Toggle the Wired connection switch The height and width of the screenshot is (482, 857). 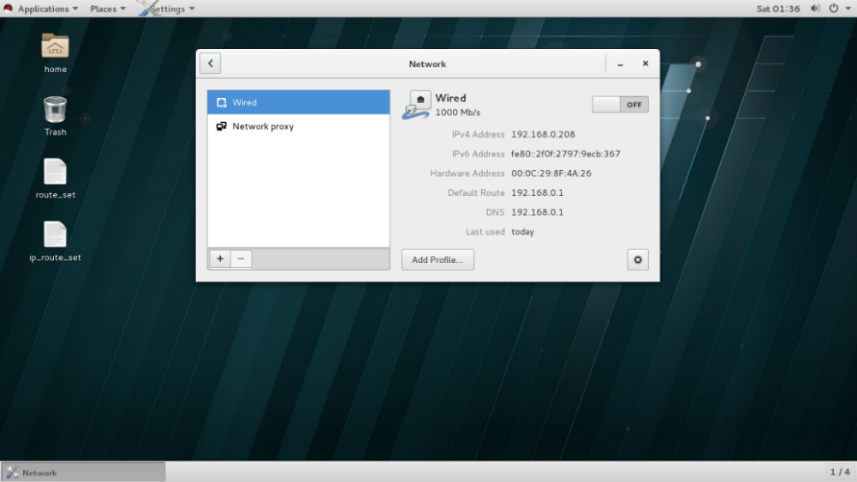point(620,104)
